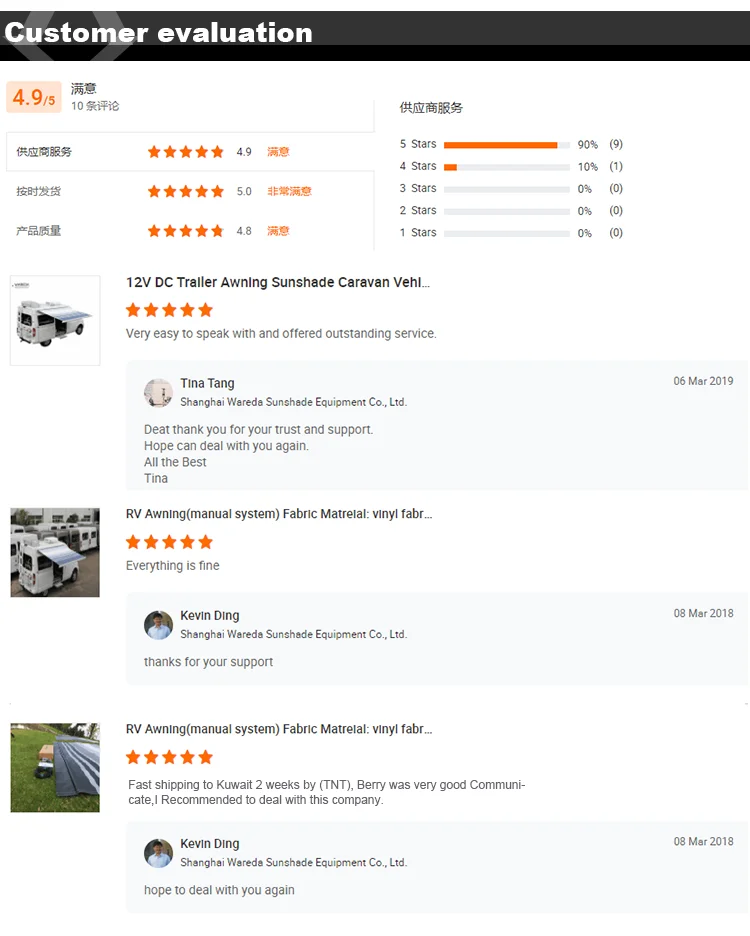Image resolution: width=750 pixels, height=936 pixels.
Task: Open the second RV Awning product title
Action: point(279,514)
